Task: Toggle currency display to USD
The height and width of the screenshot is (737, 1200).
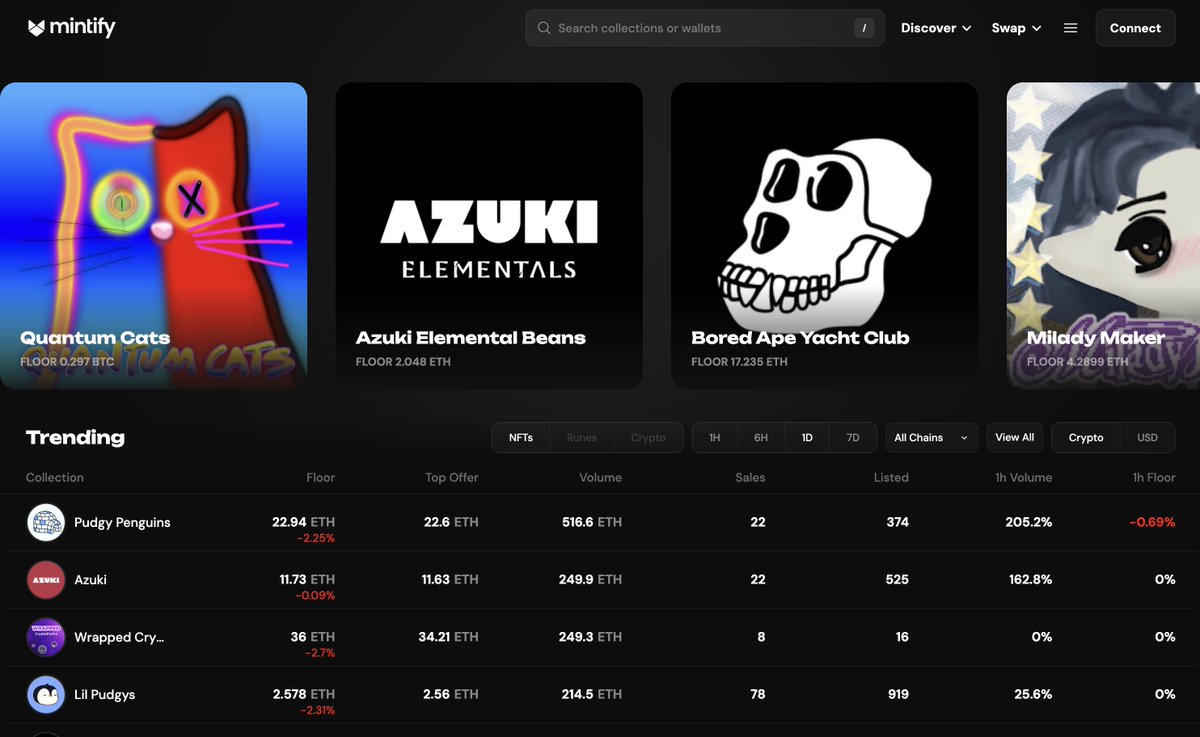Action: [x=1147, y=438]
